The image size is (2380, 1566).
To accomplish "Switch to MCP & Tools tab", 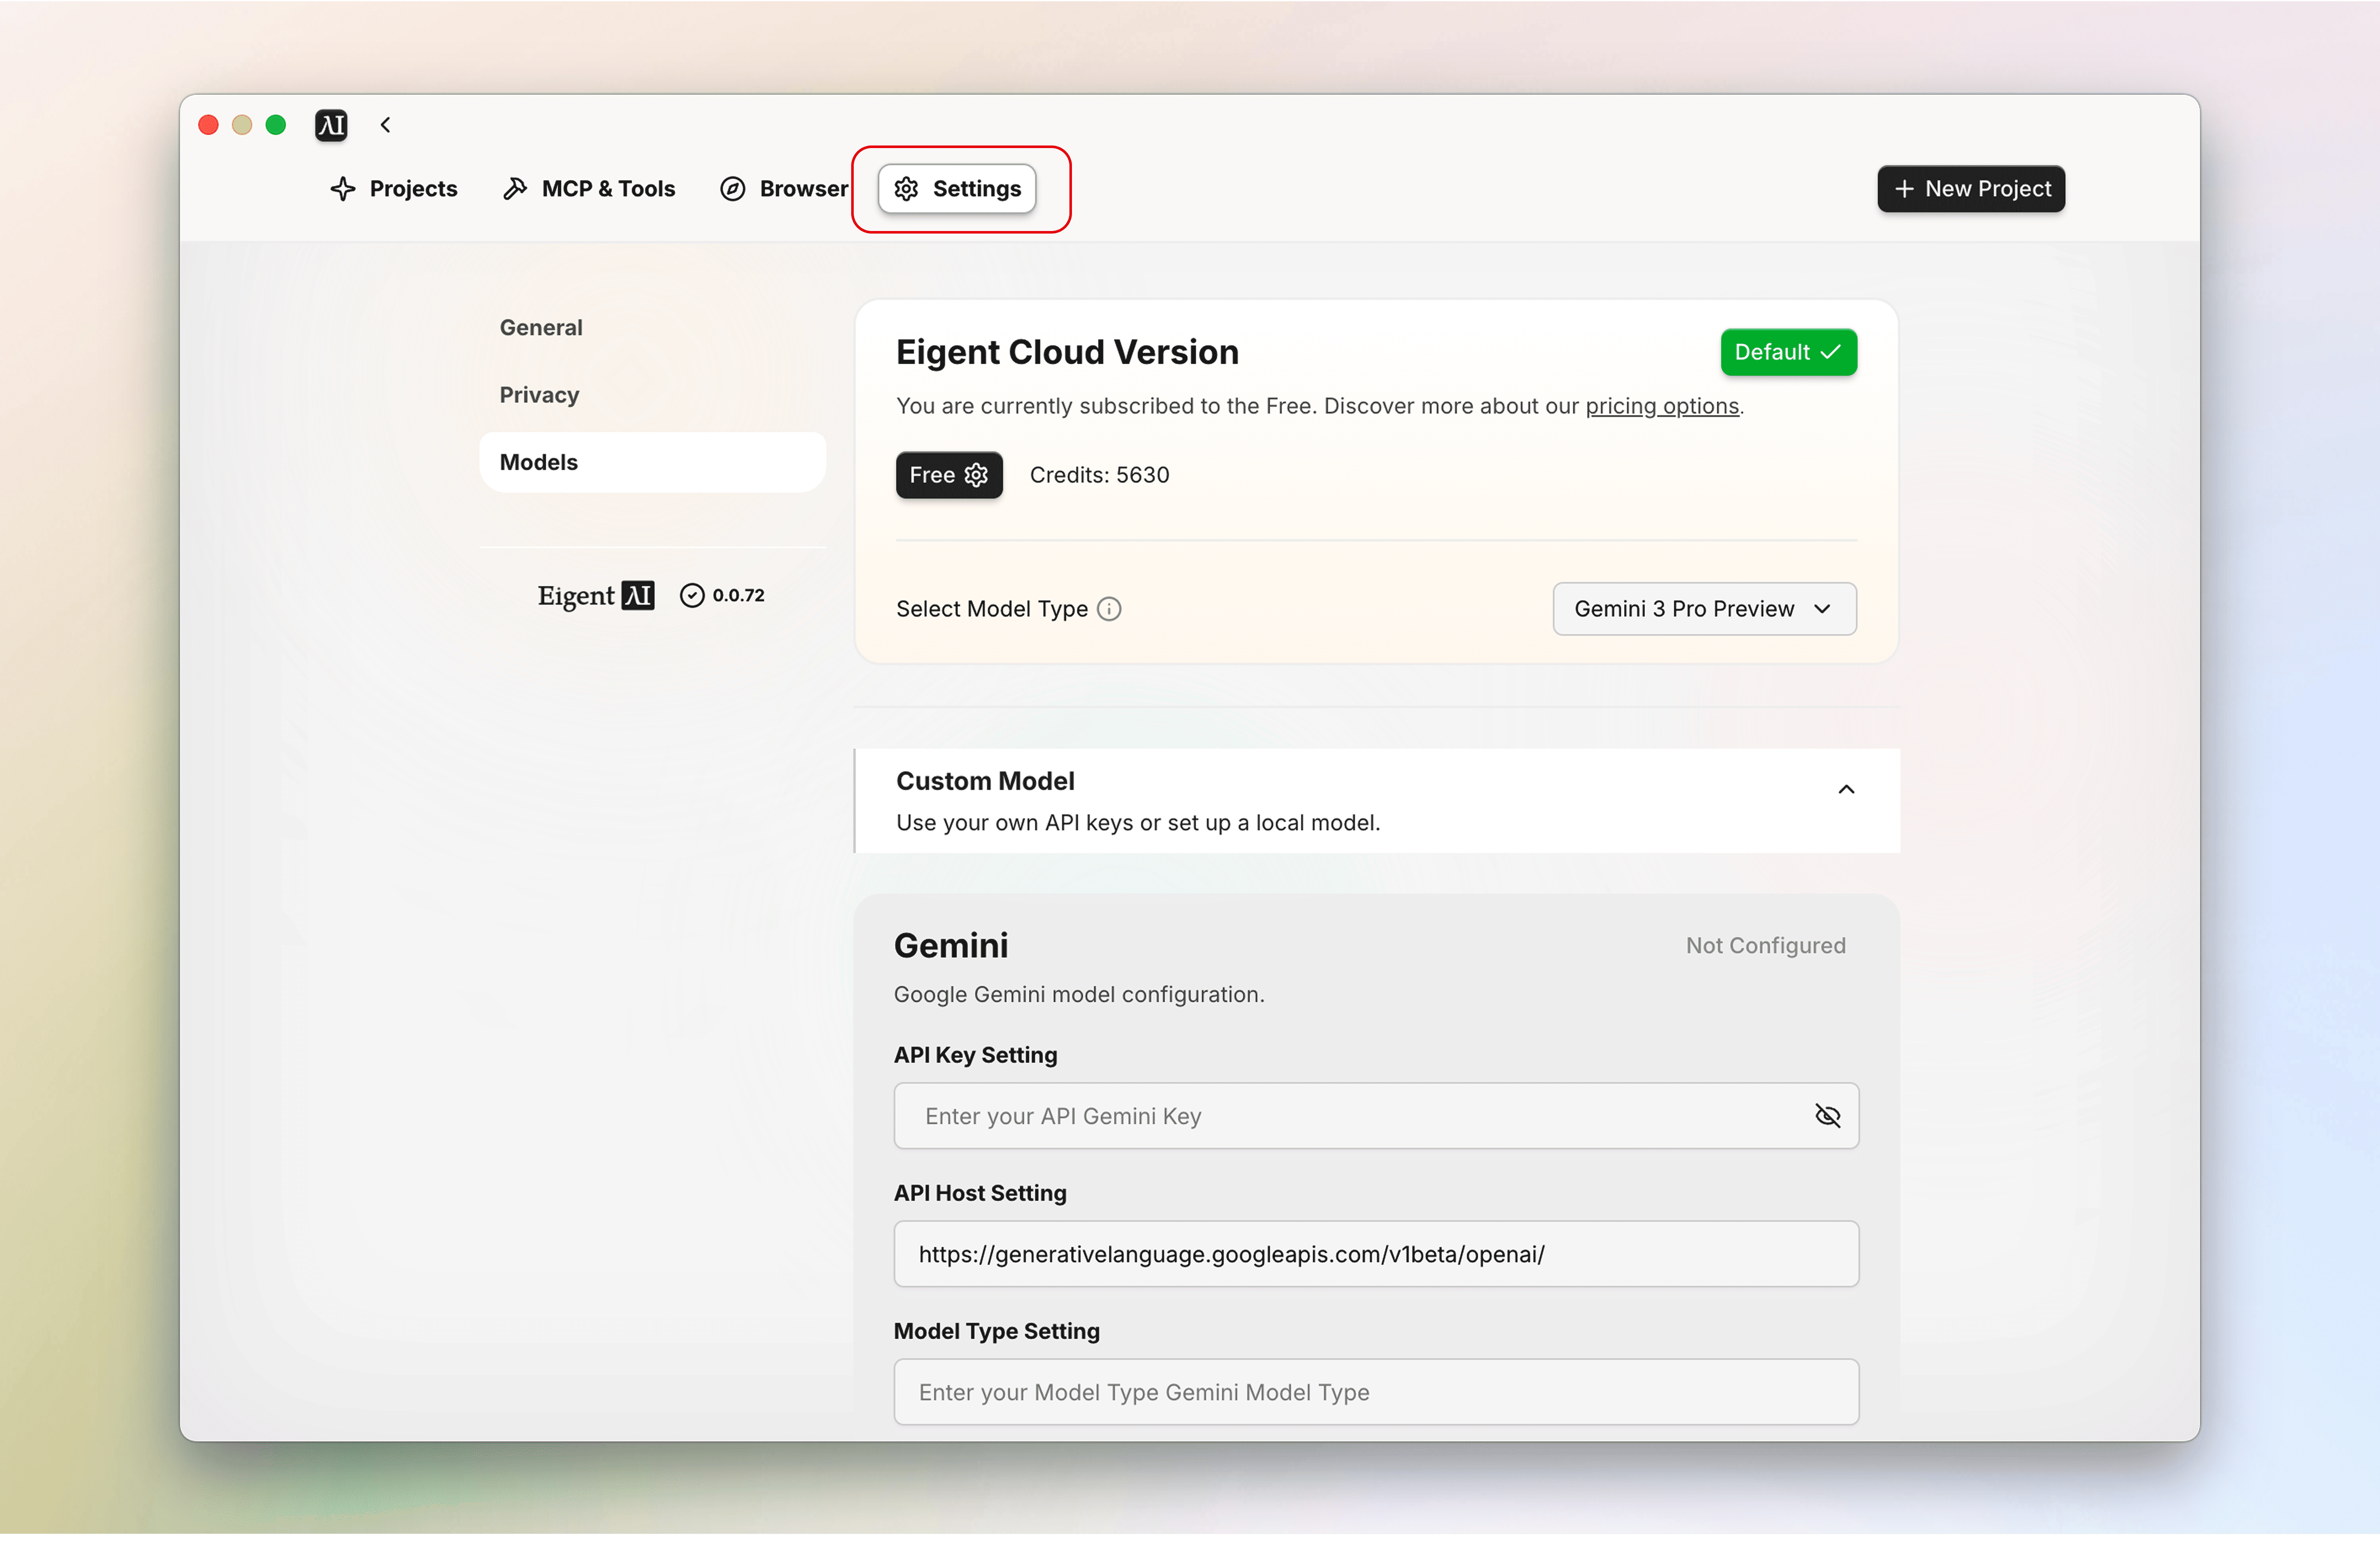I will (589, 189).
